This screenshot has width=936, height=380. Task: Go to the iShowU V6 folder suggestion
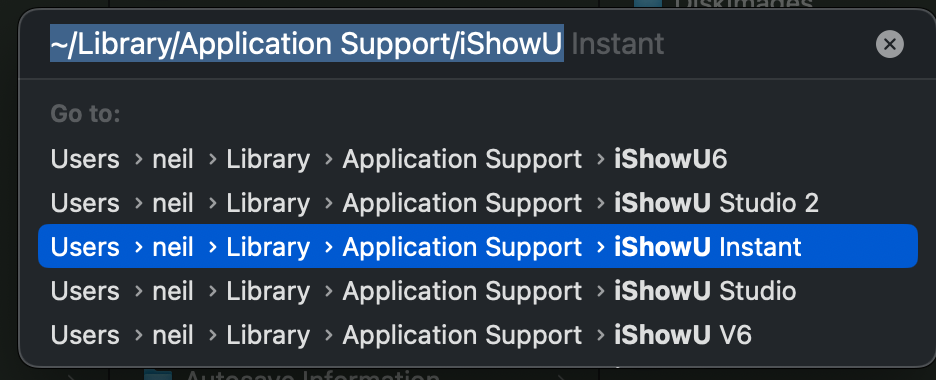[x=478, y=335]
